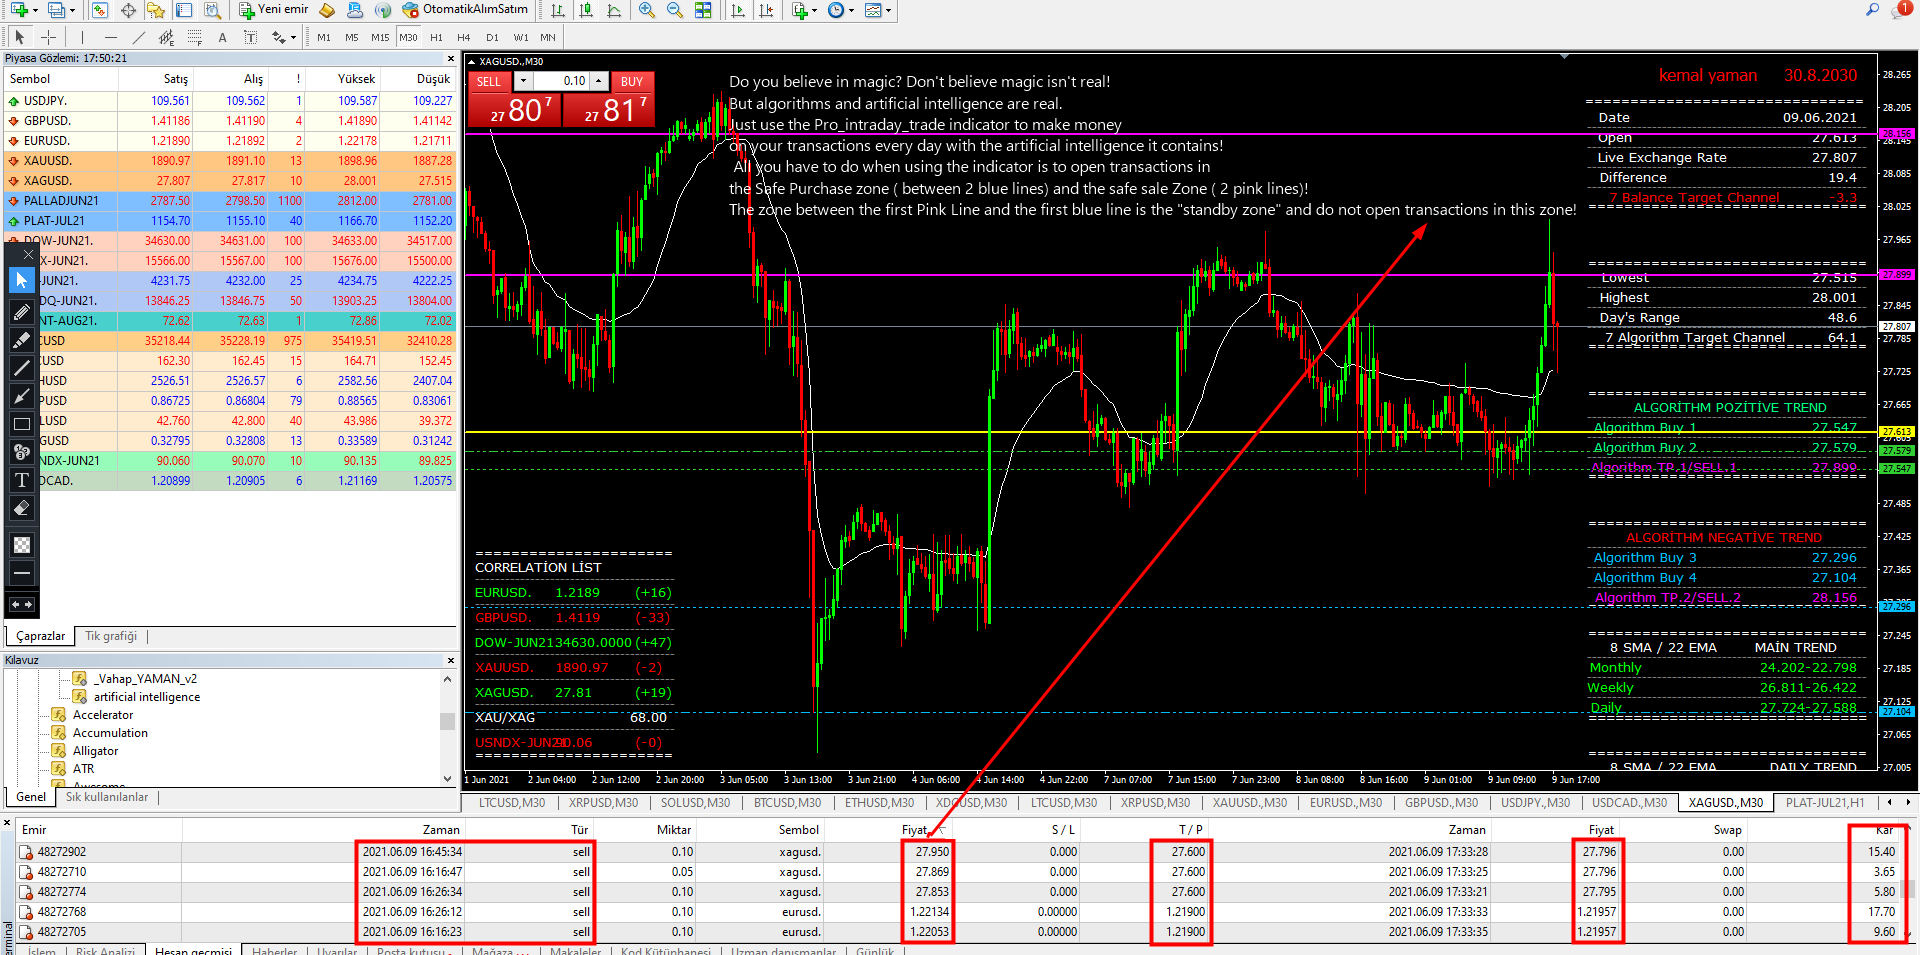
Task: Click the SELL button
Action: (x=488, y=81)
